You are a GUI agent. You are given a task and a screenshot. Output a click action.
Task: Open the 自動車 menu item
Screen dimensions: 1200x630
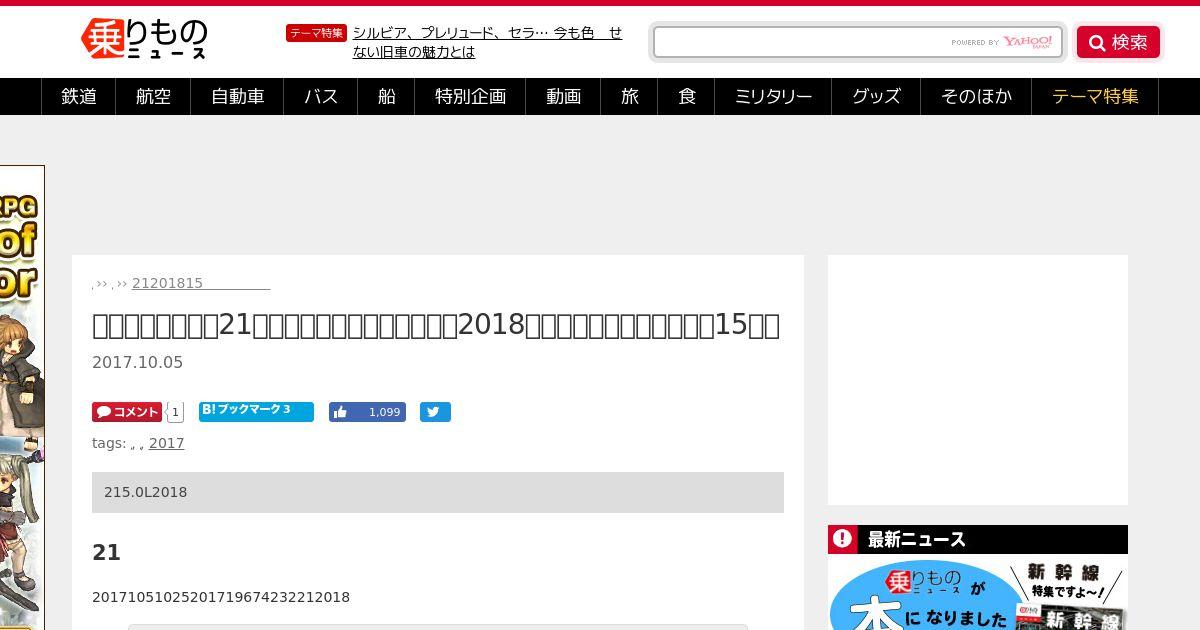[x=238, y=96]
